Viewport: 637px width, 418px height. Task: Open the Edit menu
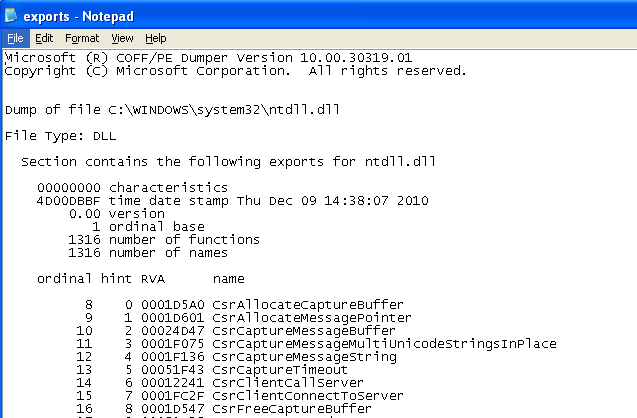coord(44,38)
